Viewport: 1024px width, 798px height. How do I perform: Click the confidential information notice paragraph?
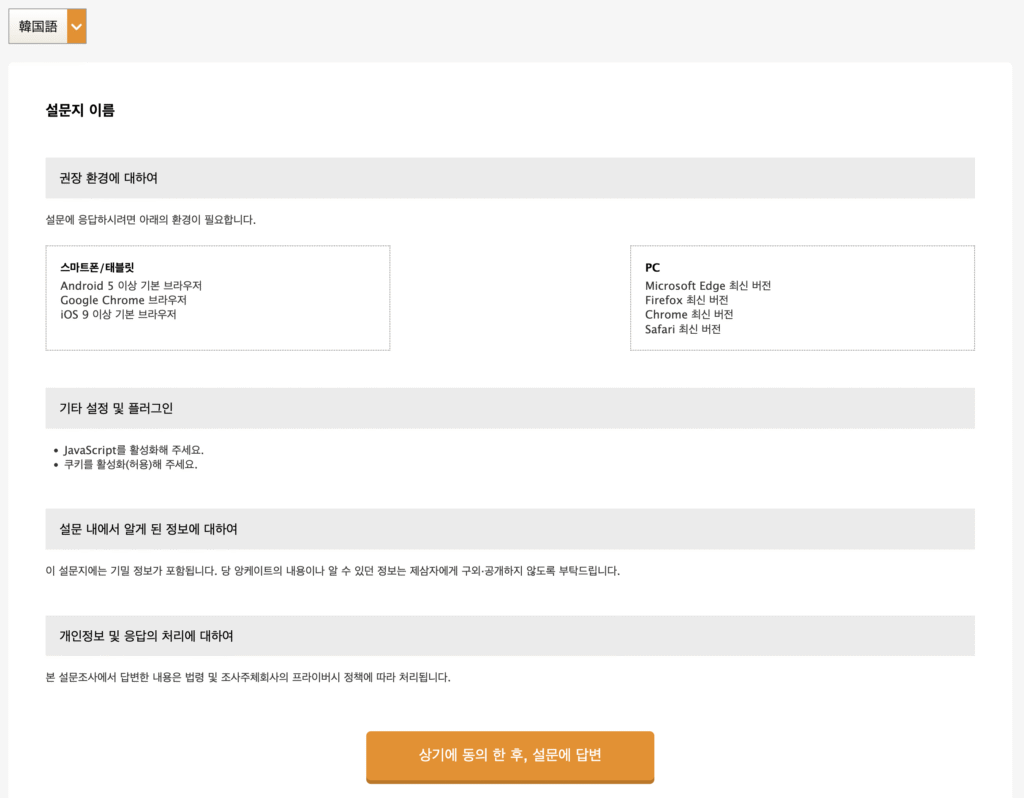coord(333,571)
